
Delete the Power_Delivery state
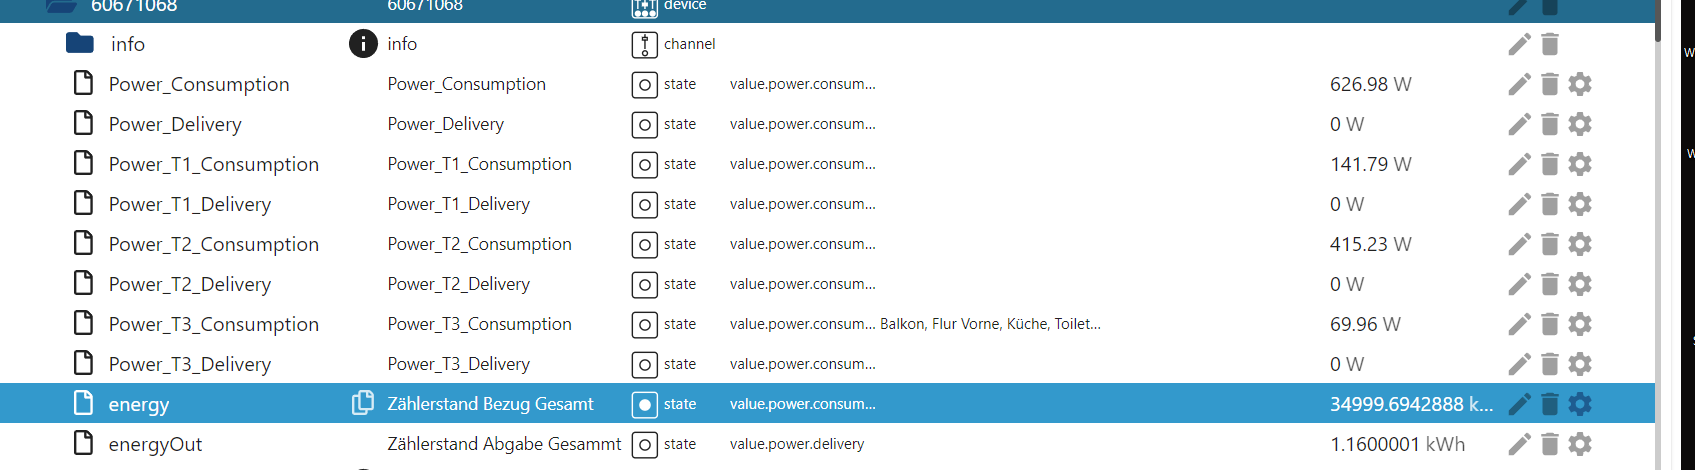tap(1549, 124)
